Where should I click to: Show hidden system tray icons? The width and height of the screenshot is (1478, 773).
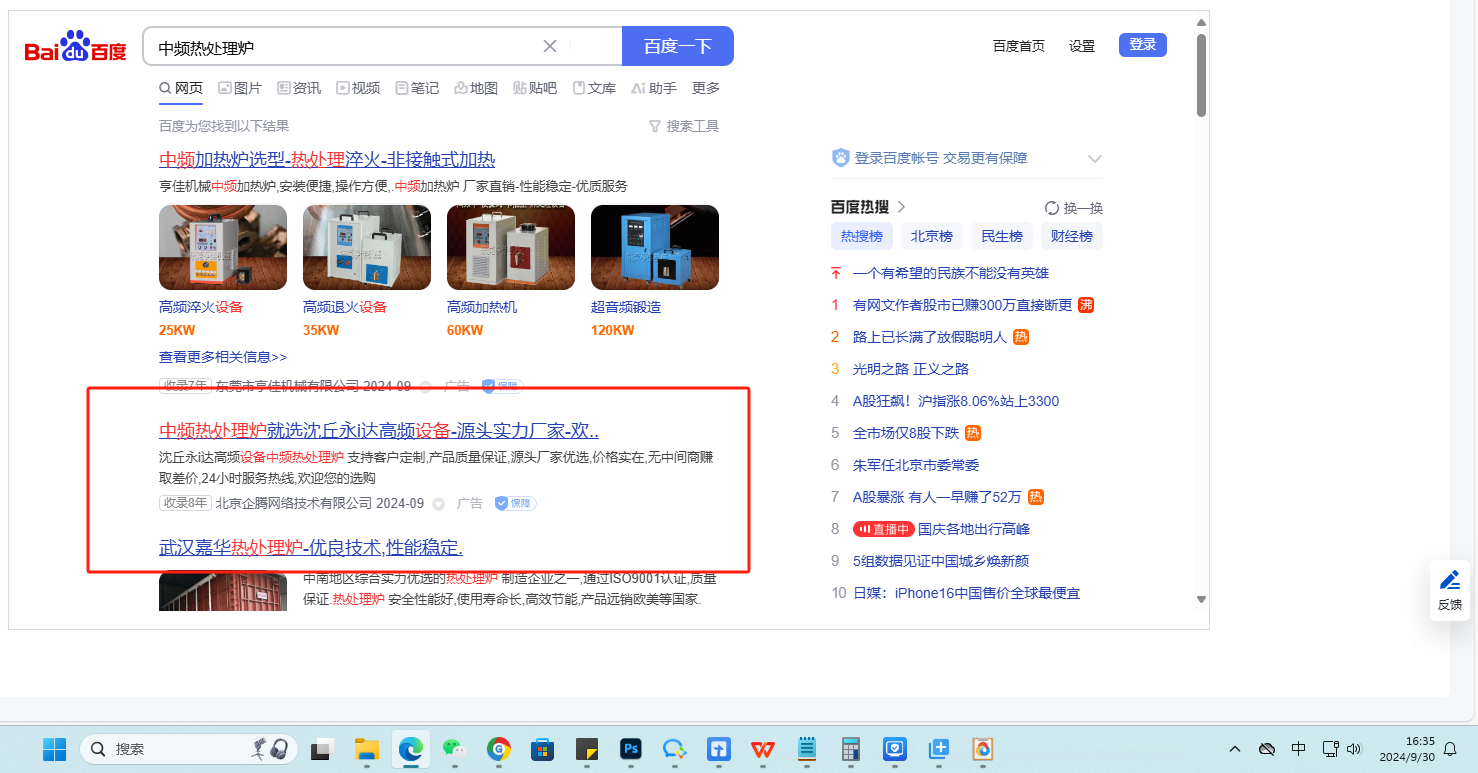click(1235, 749)
